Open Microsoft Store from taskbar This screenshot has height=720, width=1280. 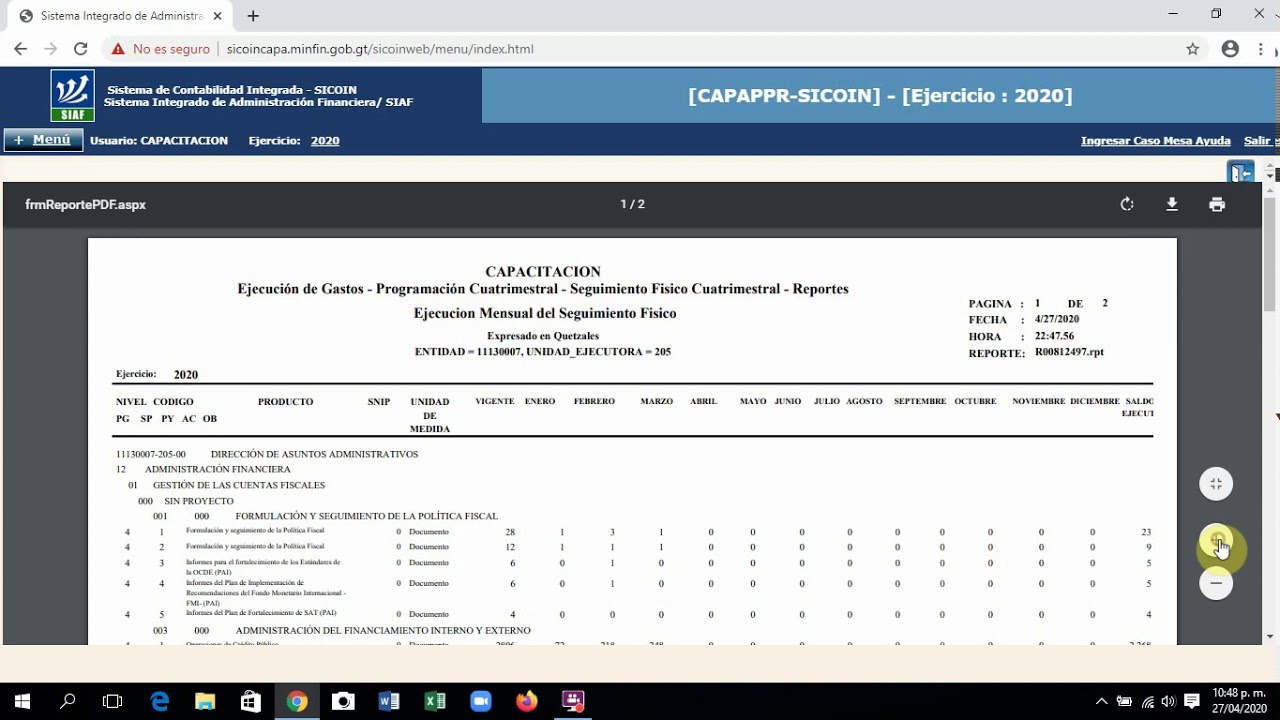coord(251,701)
